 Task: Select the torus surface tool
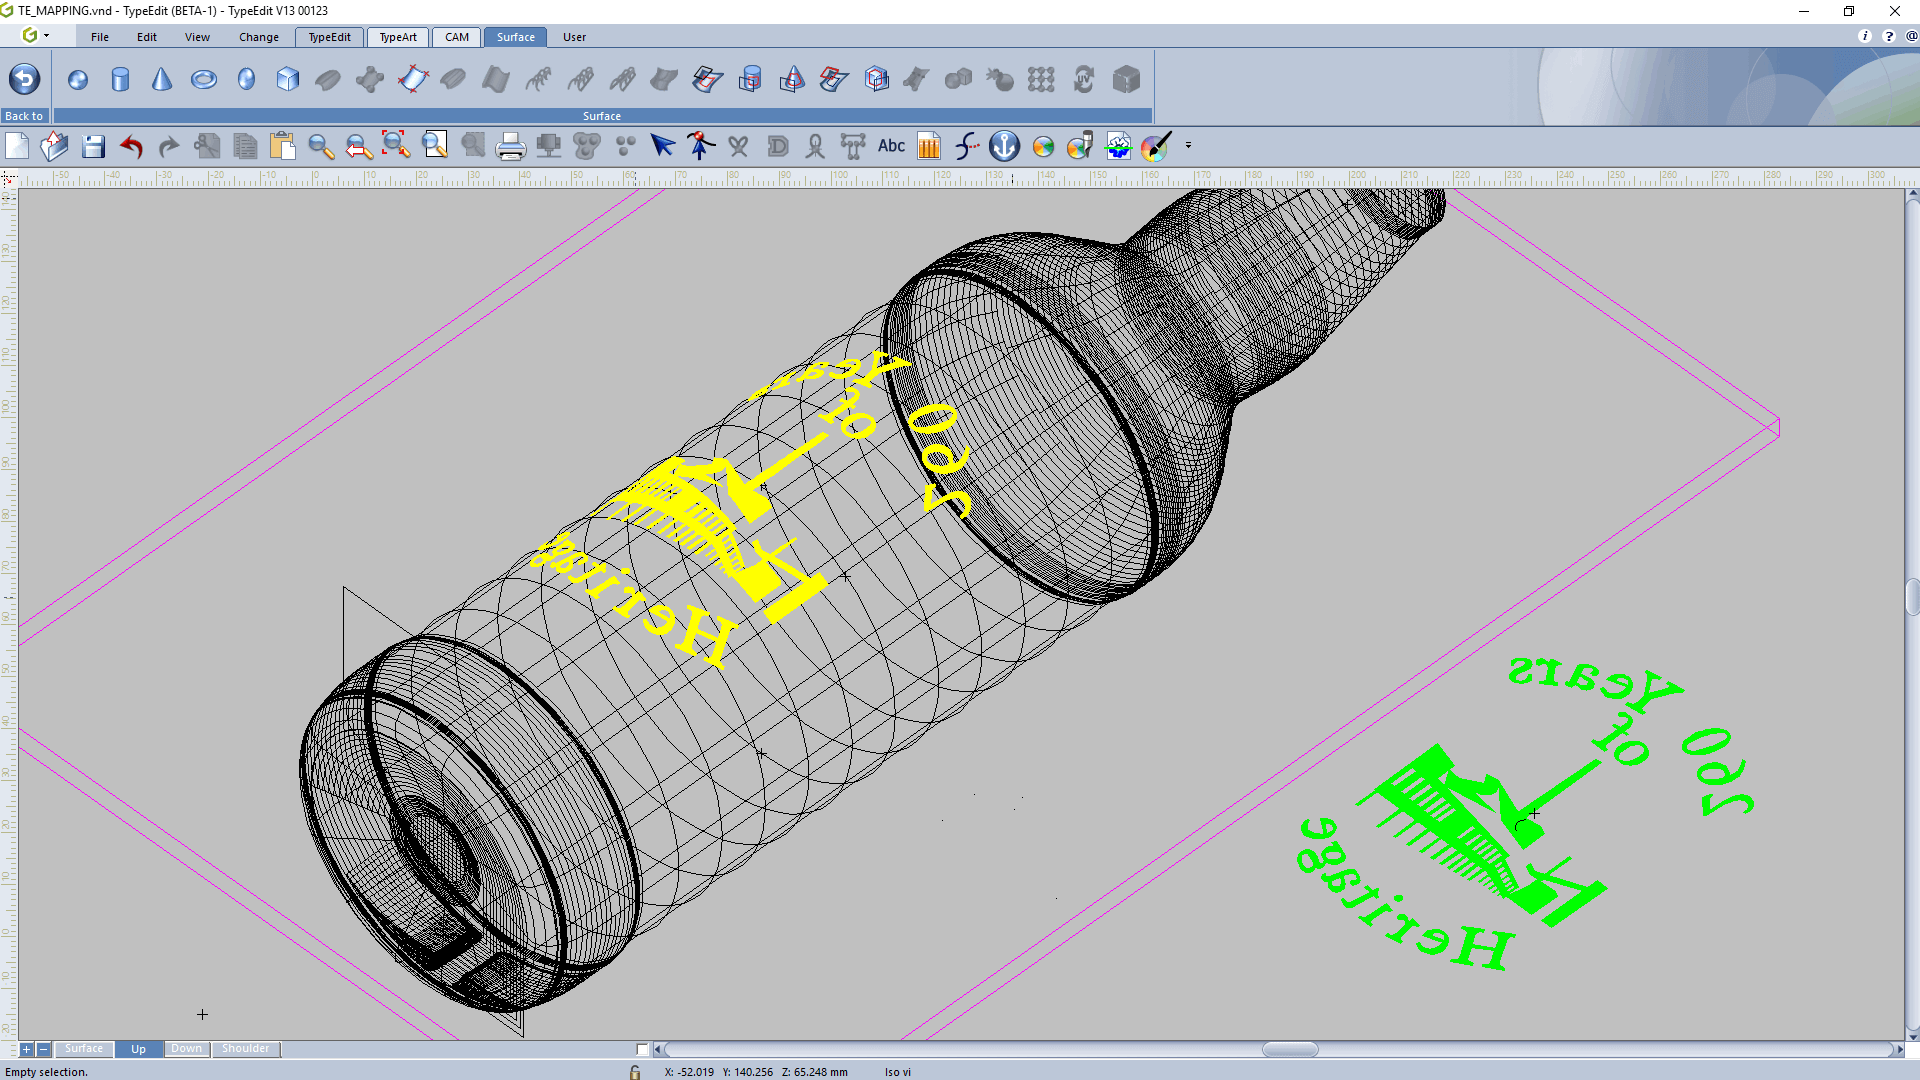coord(204,80)
